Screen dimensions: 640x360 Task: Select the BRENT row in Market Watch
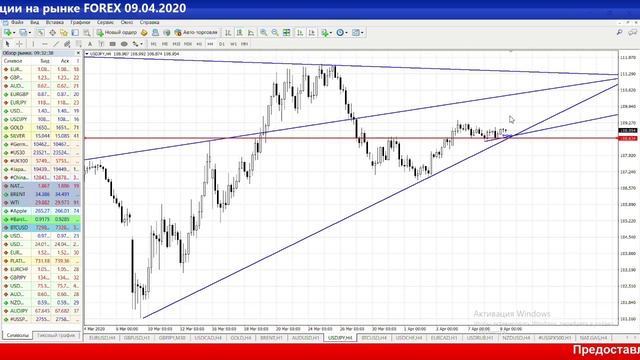click(x=41, y=194)
